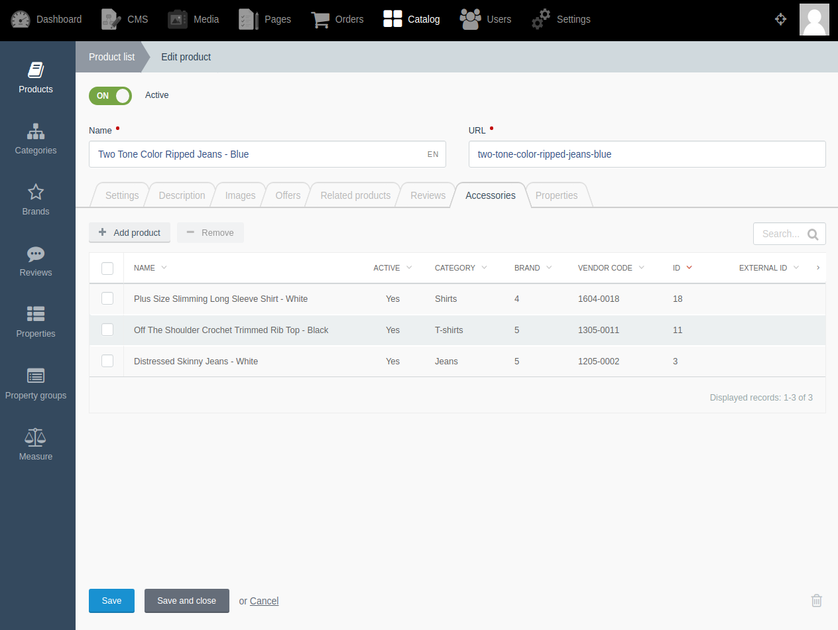
Task: Click 'Displayed records: 1-3 of 3' text
Action: tap(761, 398)
